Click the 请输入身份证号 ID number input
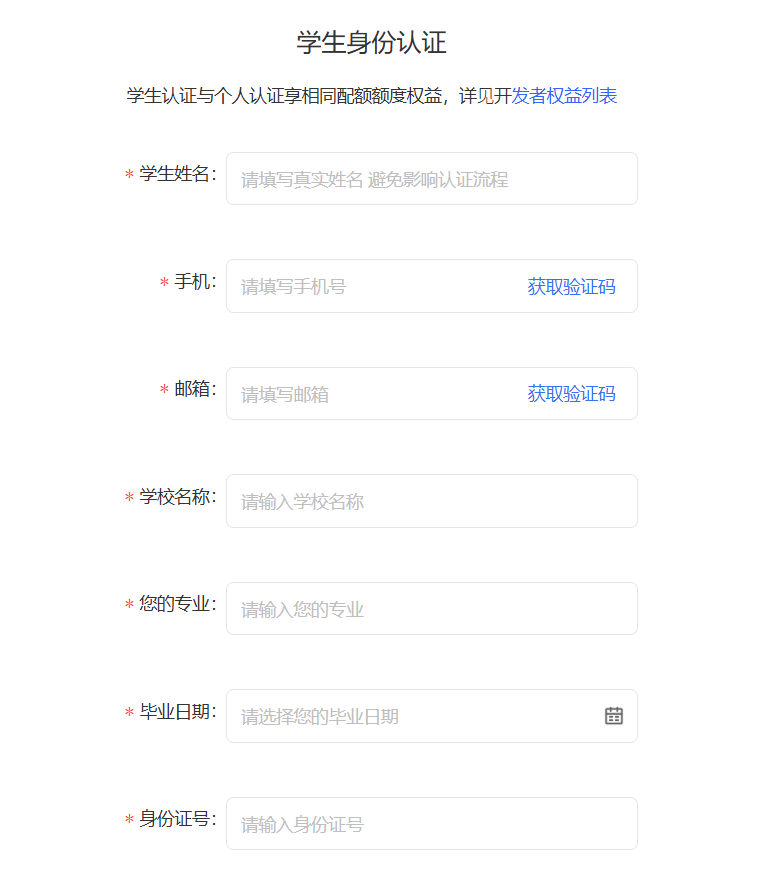782x871 pixels. 432,823
